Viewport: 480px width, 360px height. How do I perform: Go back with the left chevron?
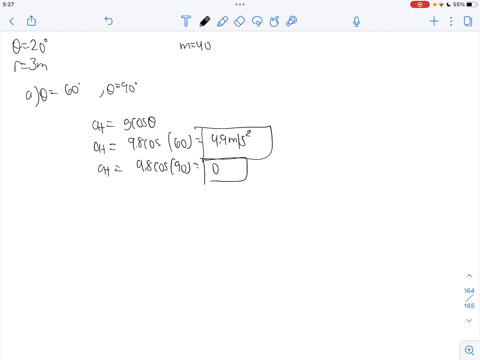(x=12, y=21)
